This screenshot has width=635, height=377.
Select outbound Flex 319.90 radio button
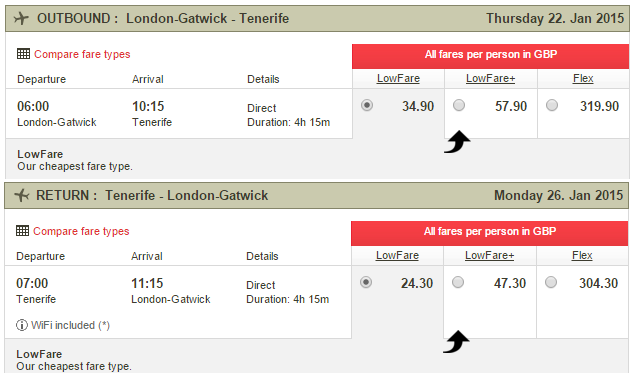click(552, 105)
